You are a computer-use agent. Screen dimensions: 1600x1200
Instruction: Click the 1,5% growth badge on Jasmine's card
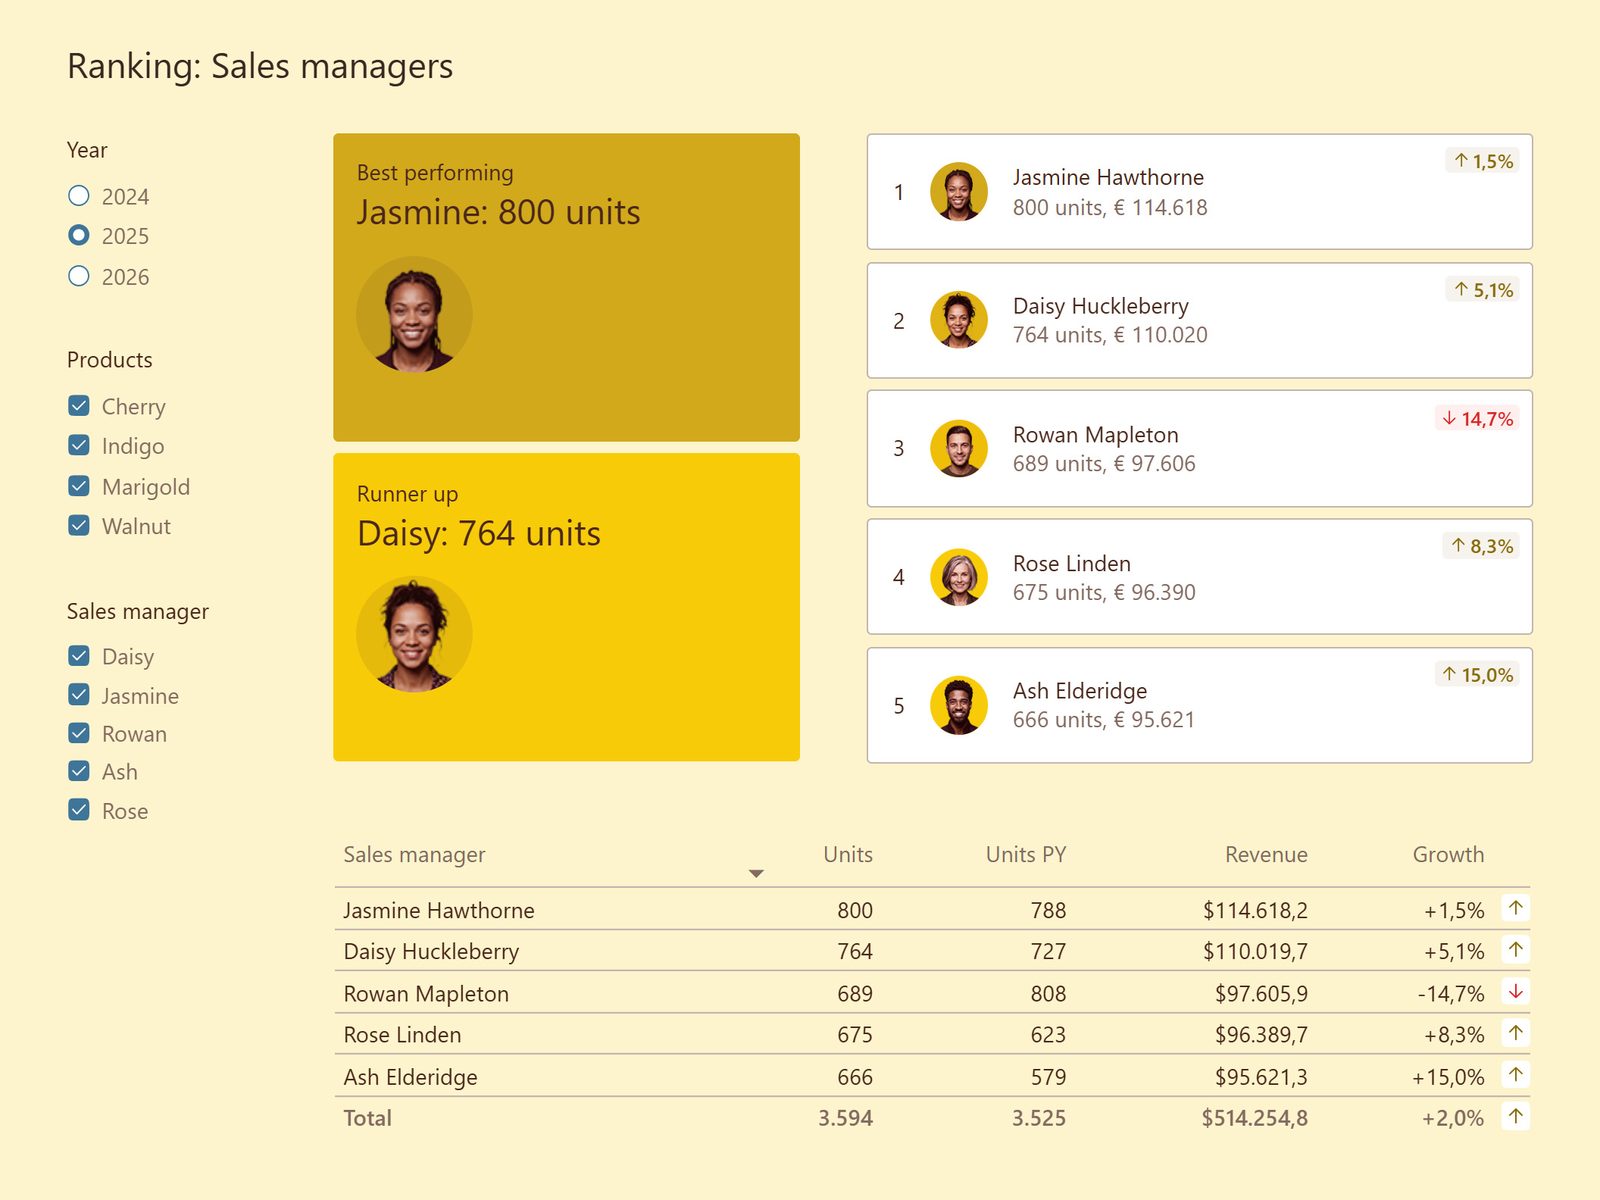1482,161
